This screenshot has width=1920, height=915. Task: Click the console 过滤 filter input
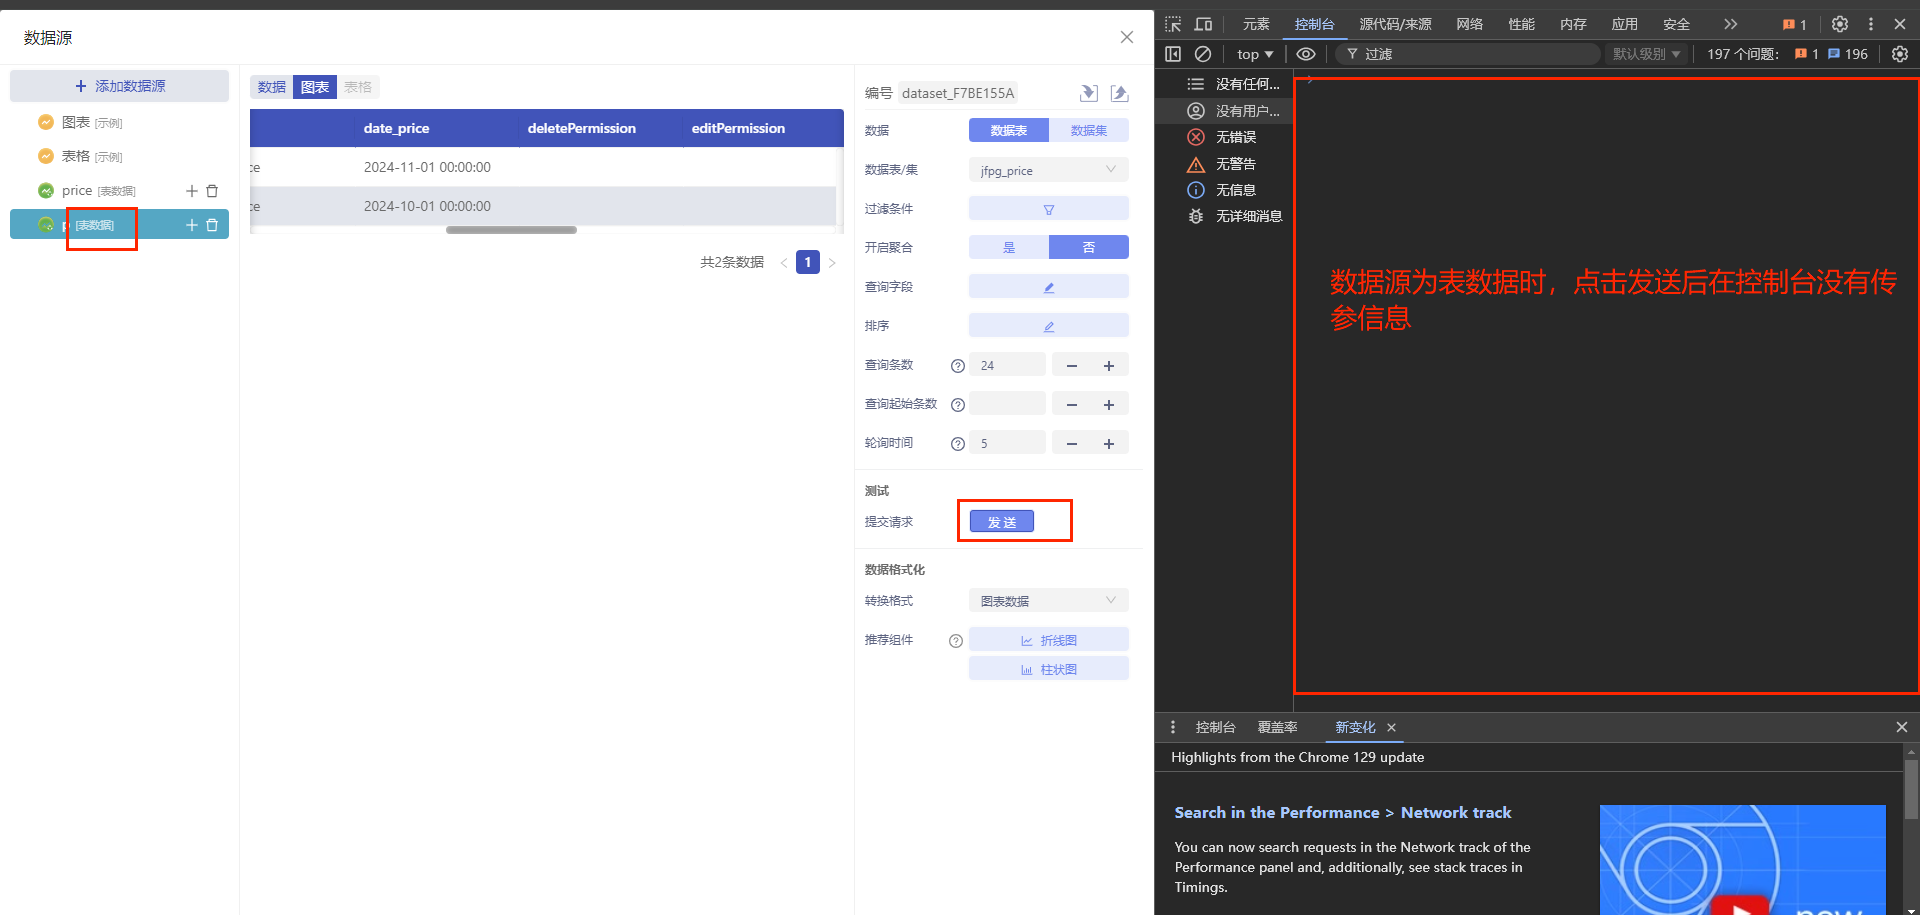coord(1470,54)
